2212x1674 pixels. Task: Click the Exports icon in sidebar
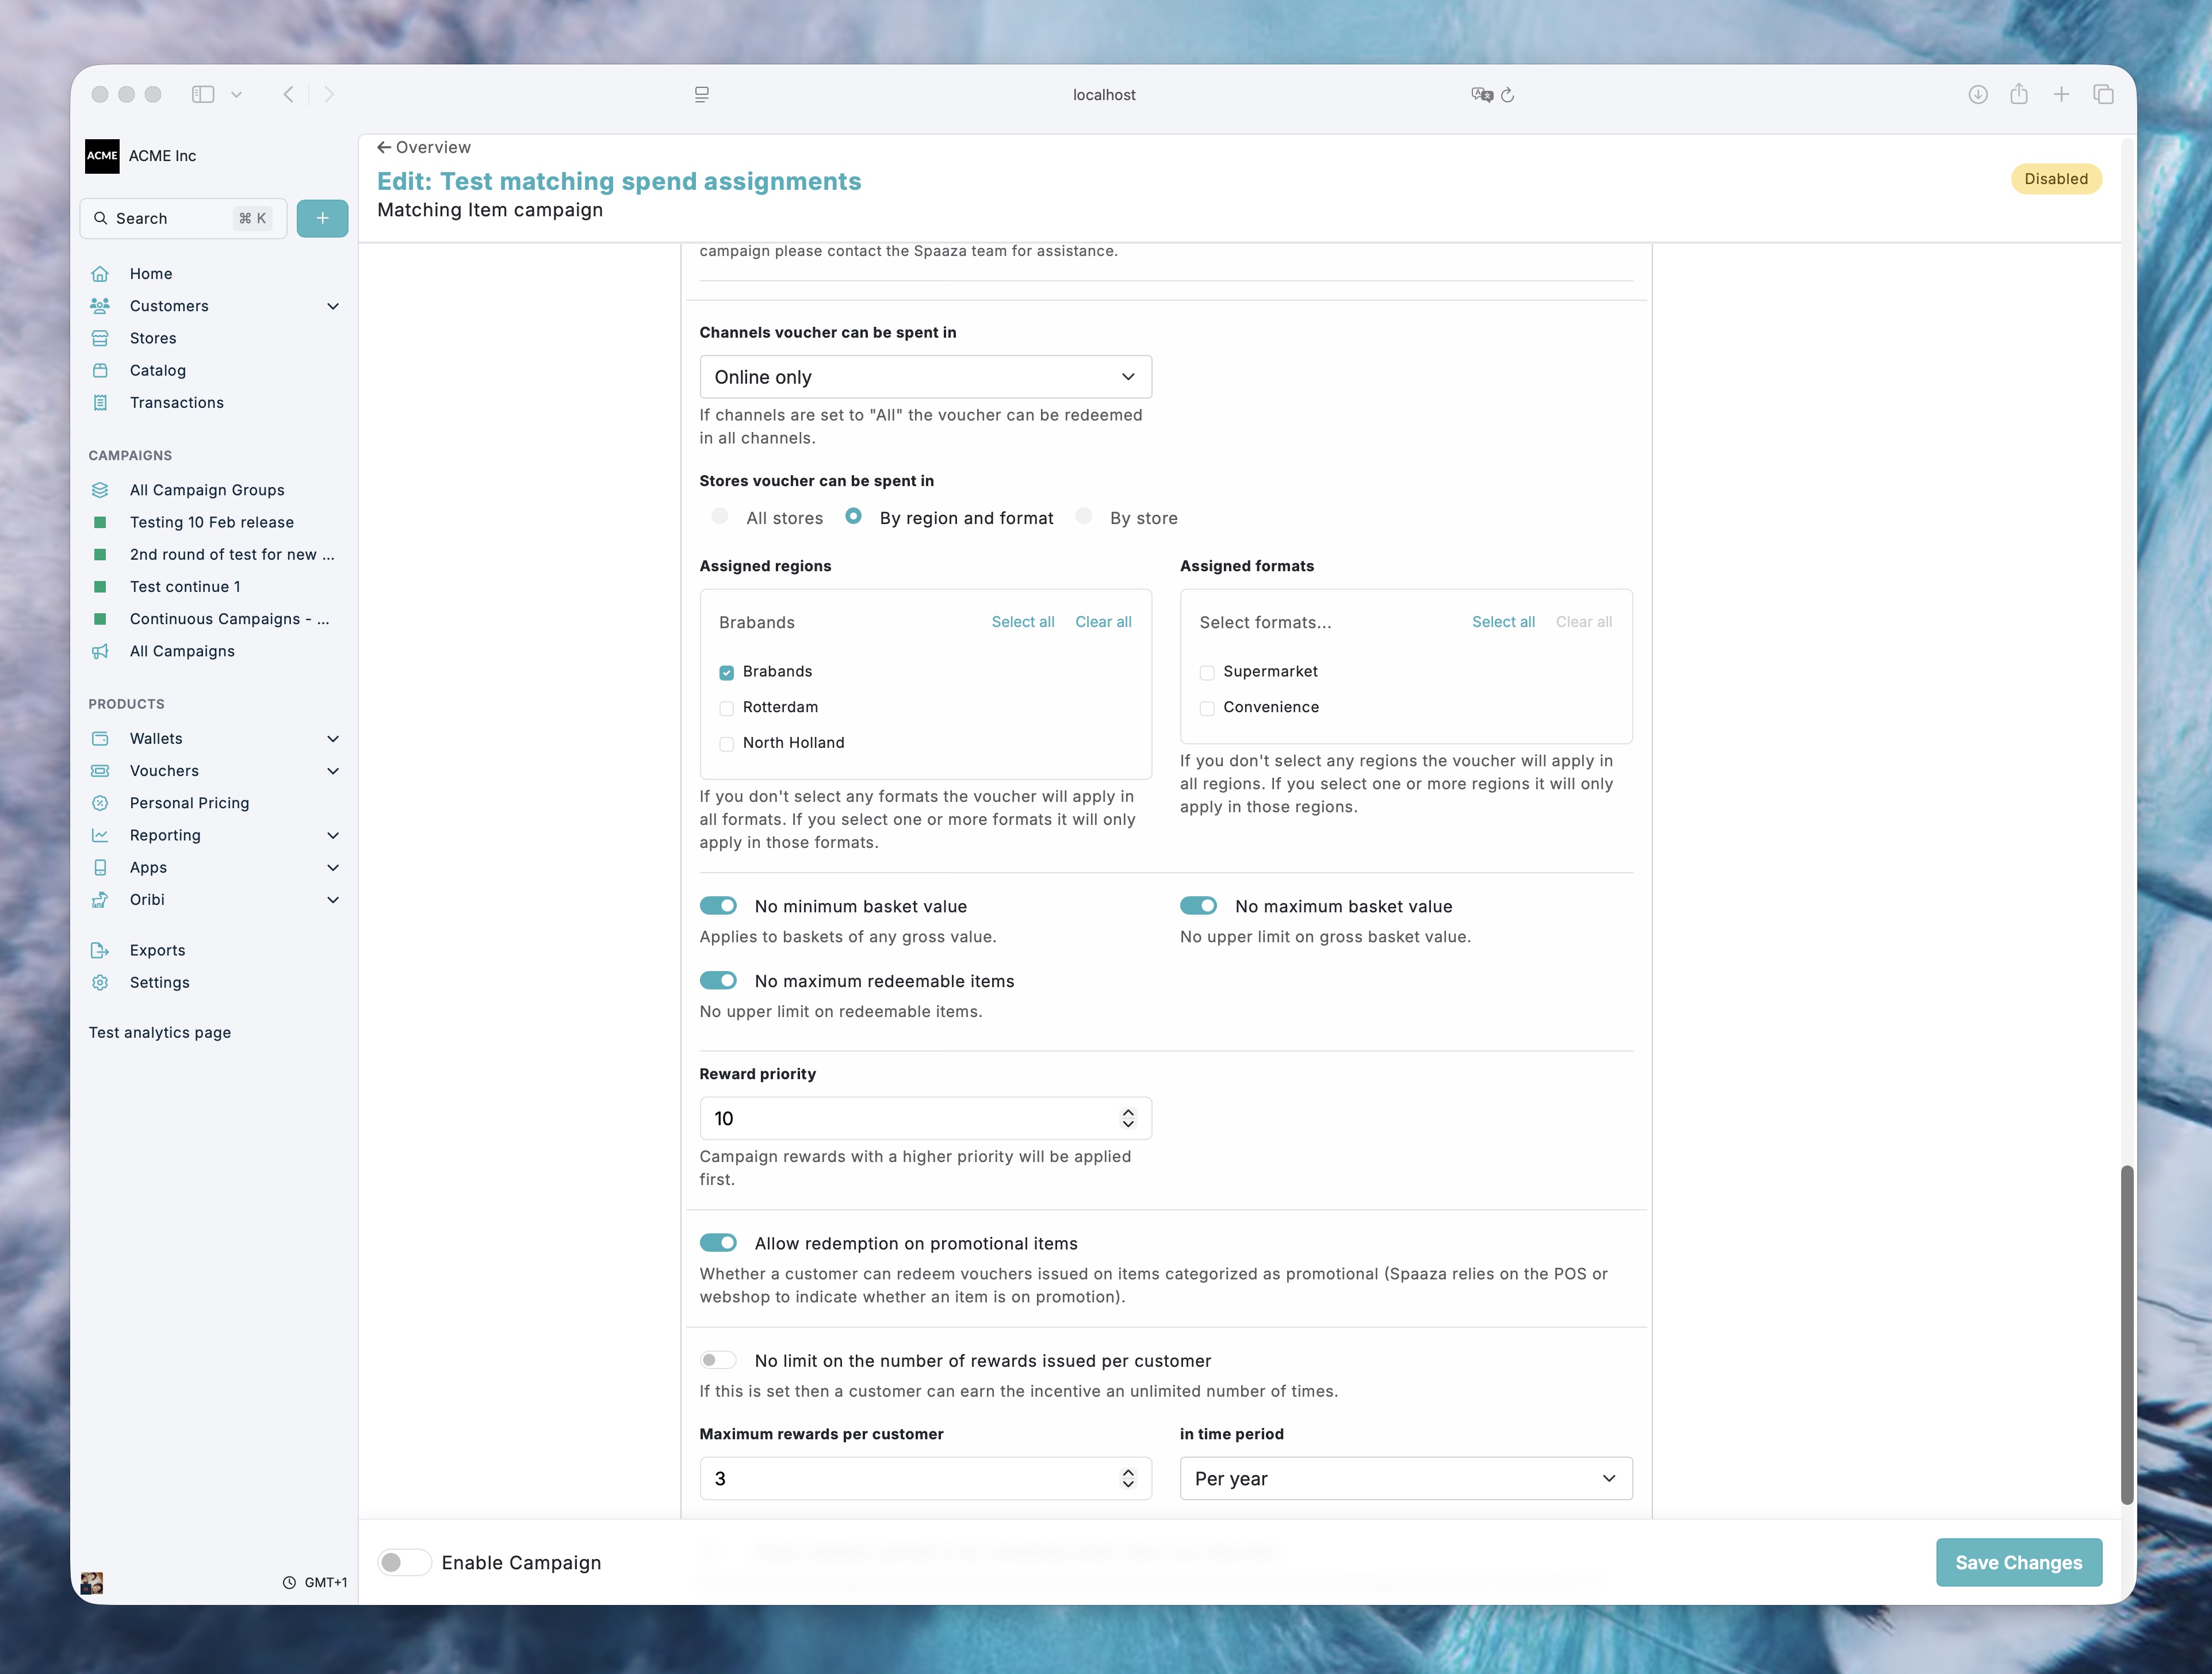coord(100,950)
